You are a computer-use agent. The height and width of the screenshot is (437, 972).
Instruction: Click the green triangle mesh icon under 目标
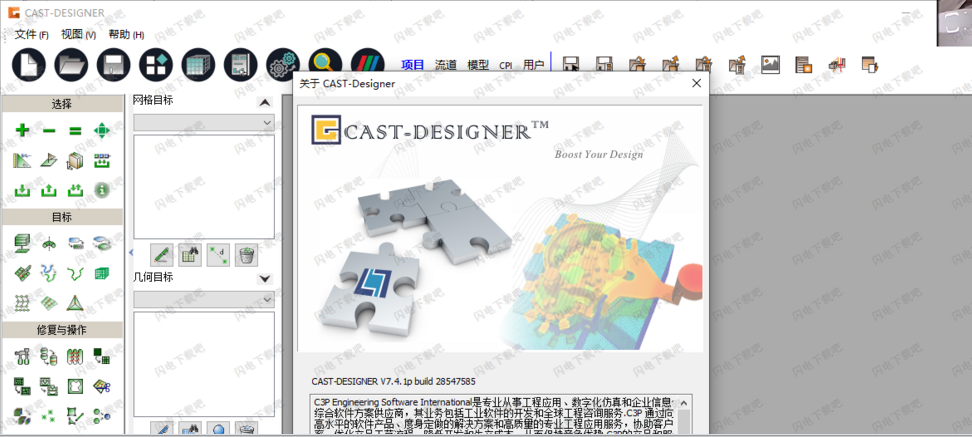coord(75,302)
